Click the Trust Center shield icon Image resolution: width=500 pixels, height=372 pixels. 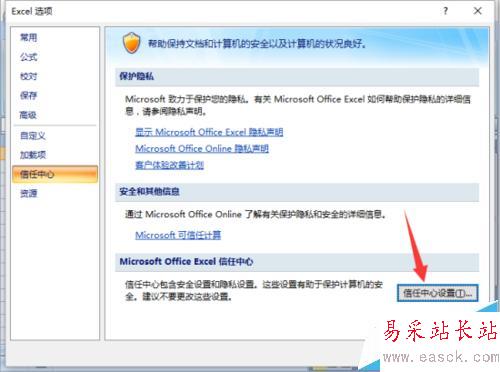[132, 43]
